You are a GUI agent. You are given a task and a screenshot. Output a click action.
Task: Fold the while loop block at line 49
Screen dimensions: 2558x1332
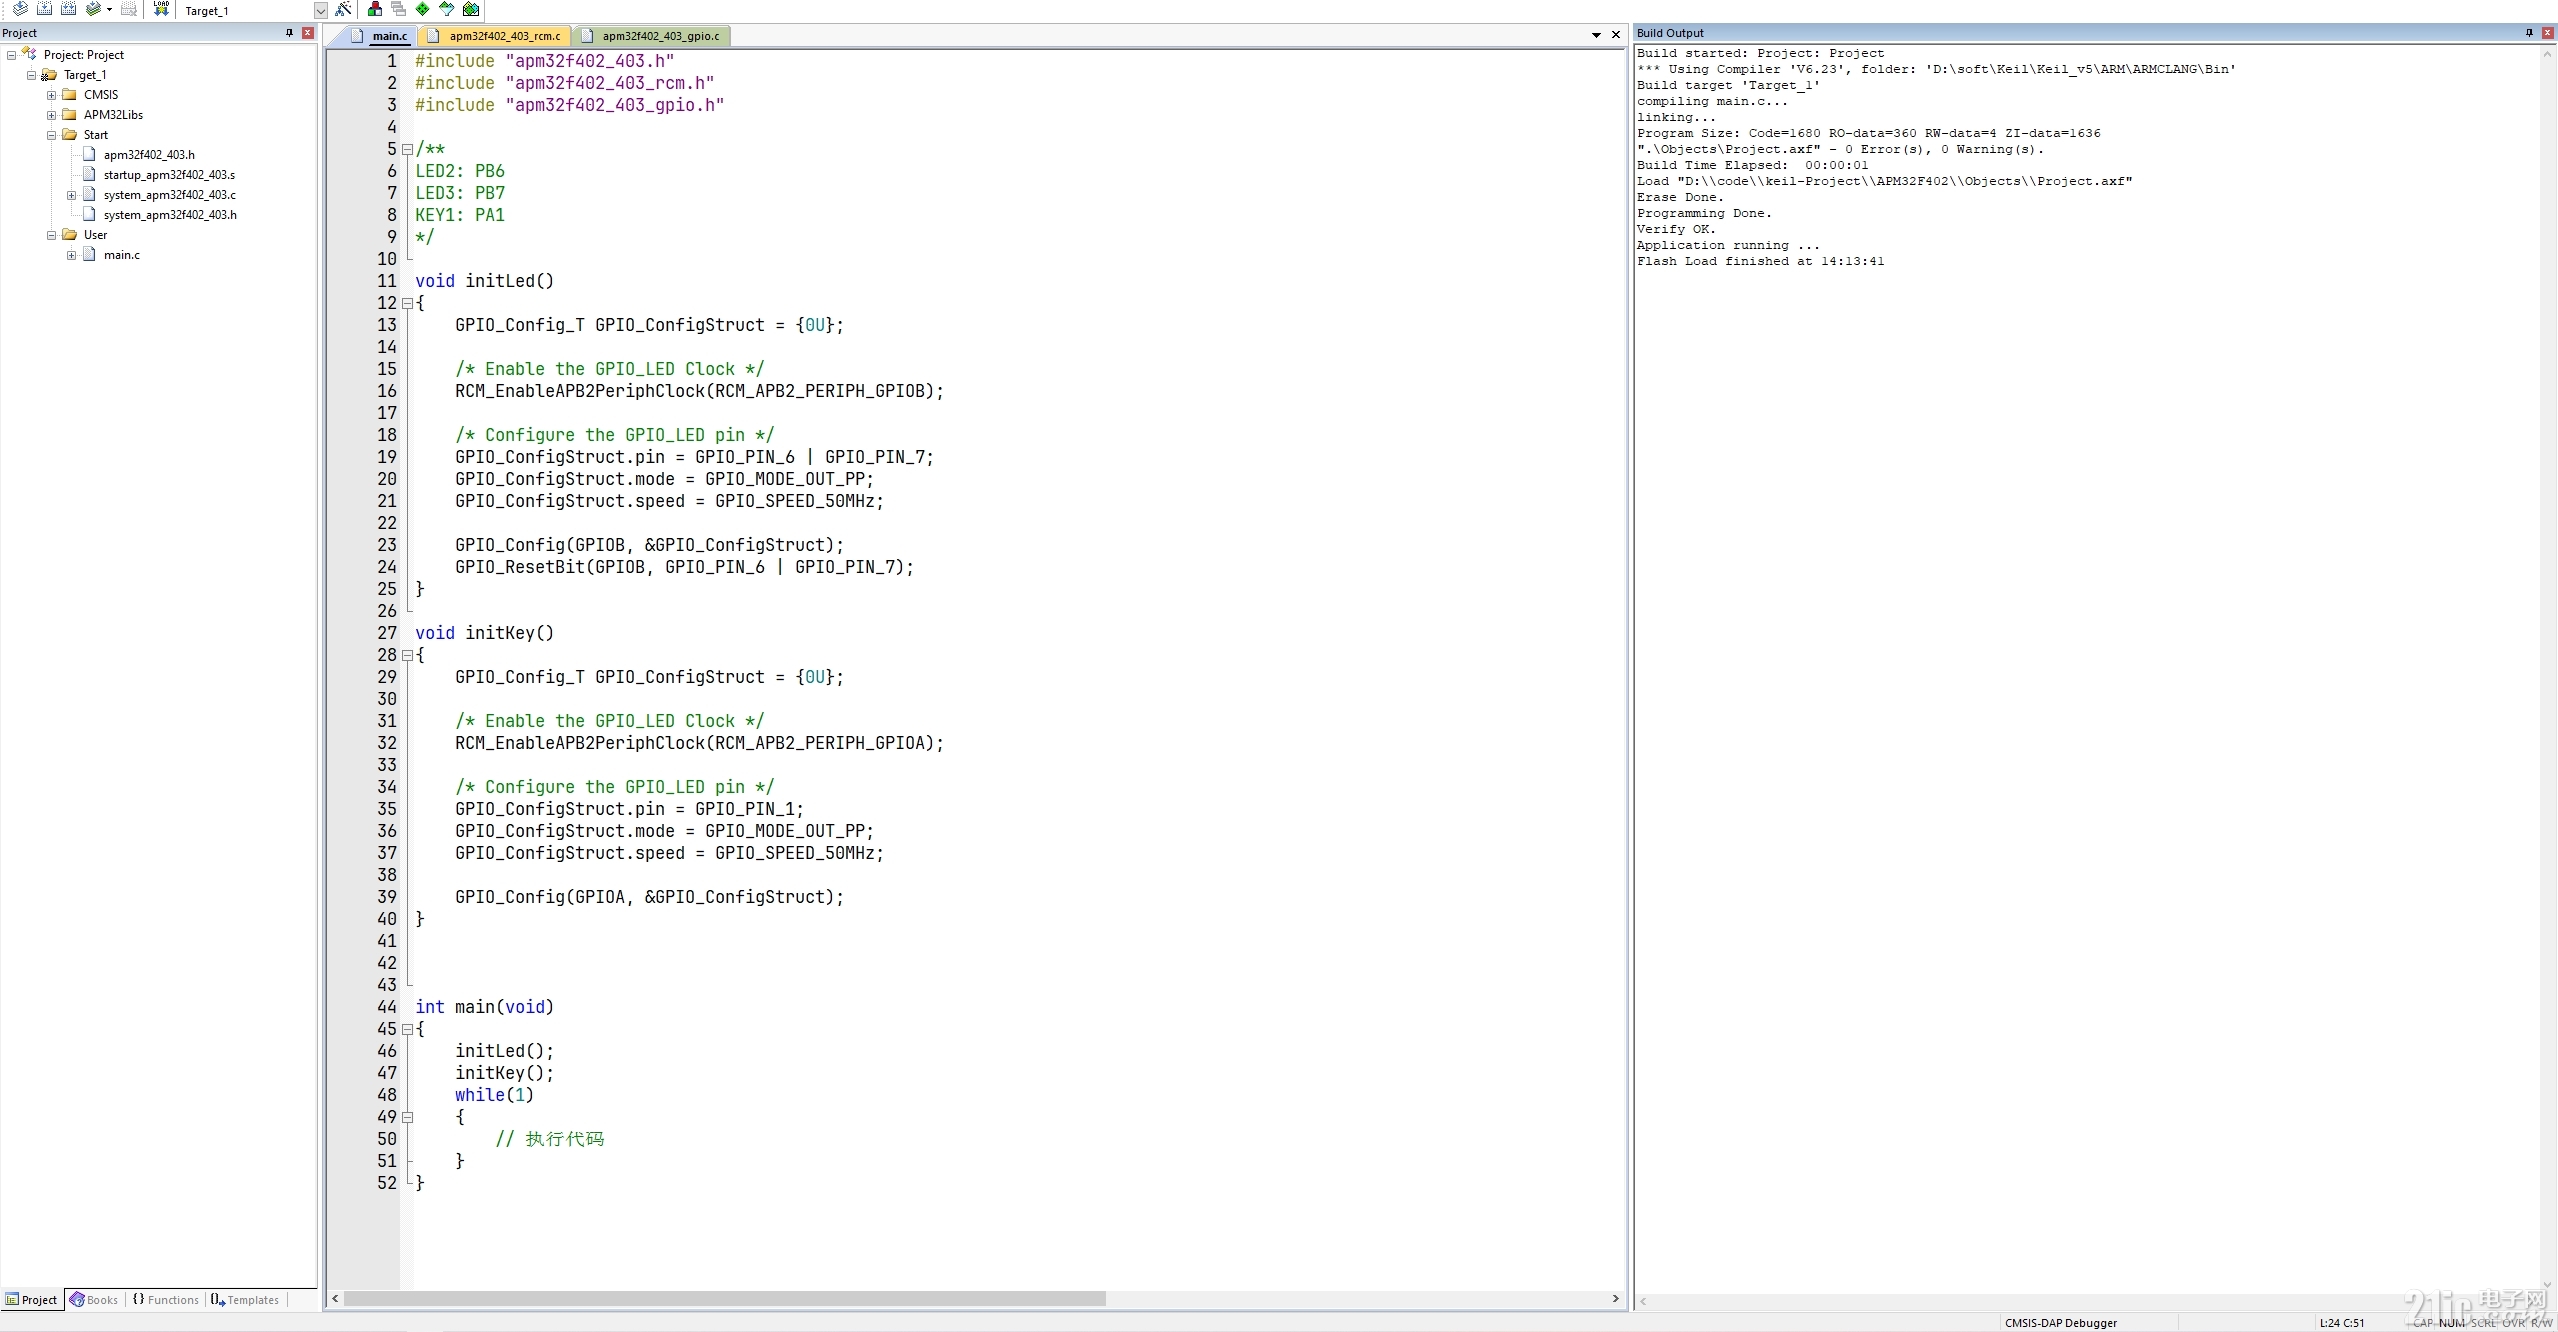point(407,1118)
